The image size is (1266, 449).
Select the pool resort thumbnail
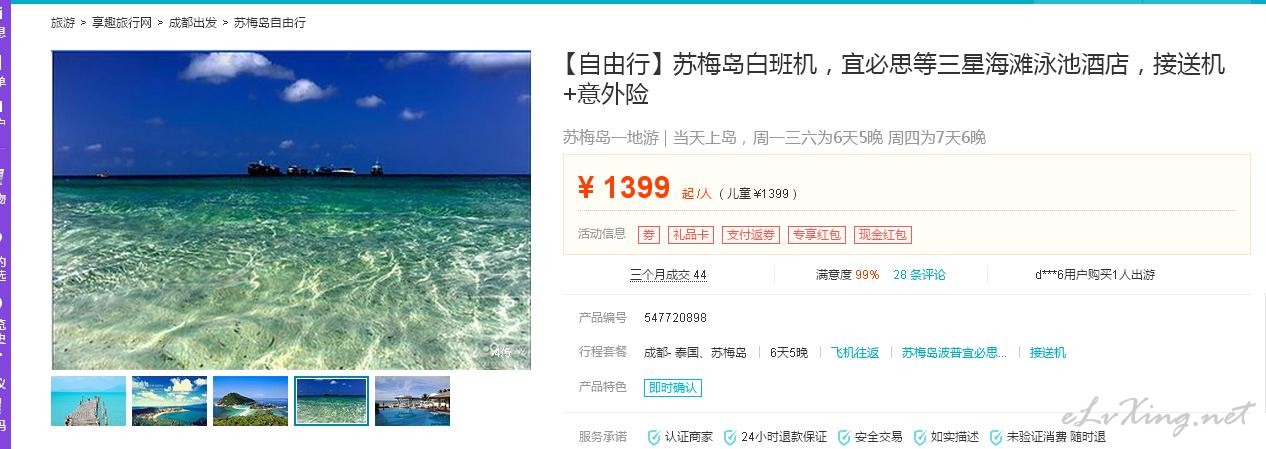coord(412,401)
